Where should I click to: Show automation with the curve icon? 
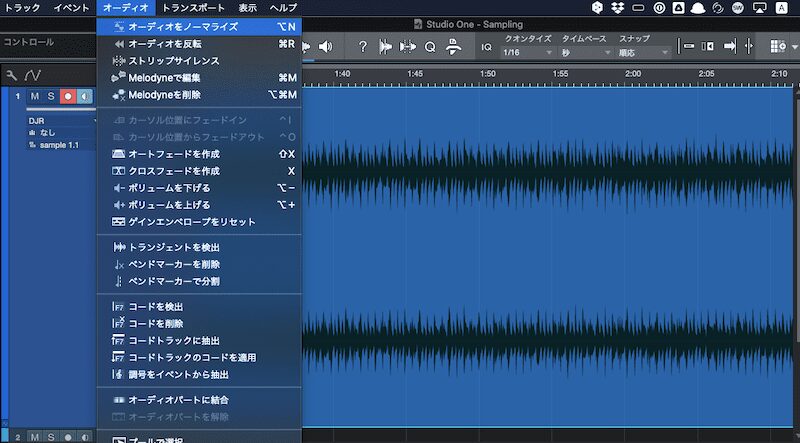pos(33,76)
